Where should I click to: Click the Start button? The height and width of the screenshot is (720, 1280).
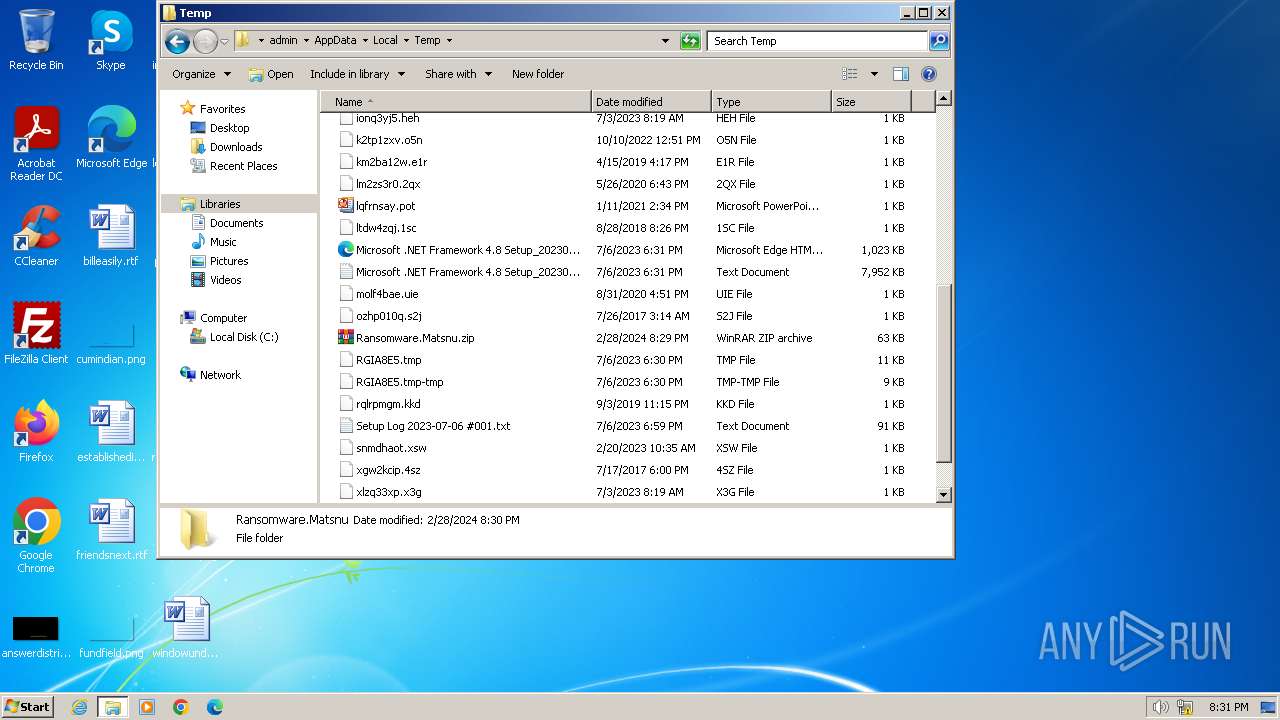click(28, 707)
